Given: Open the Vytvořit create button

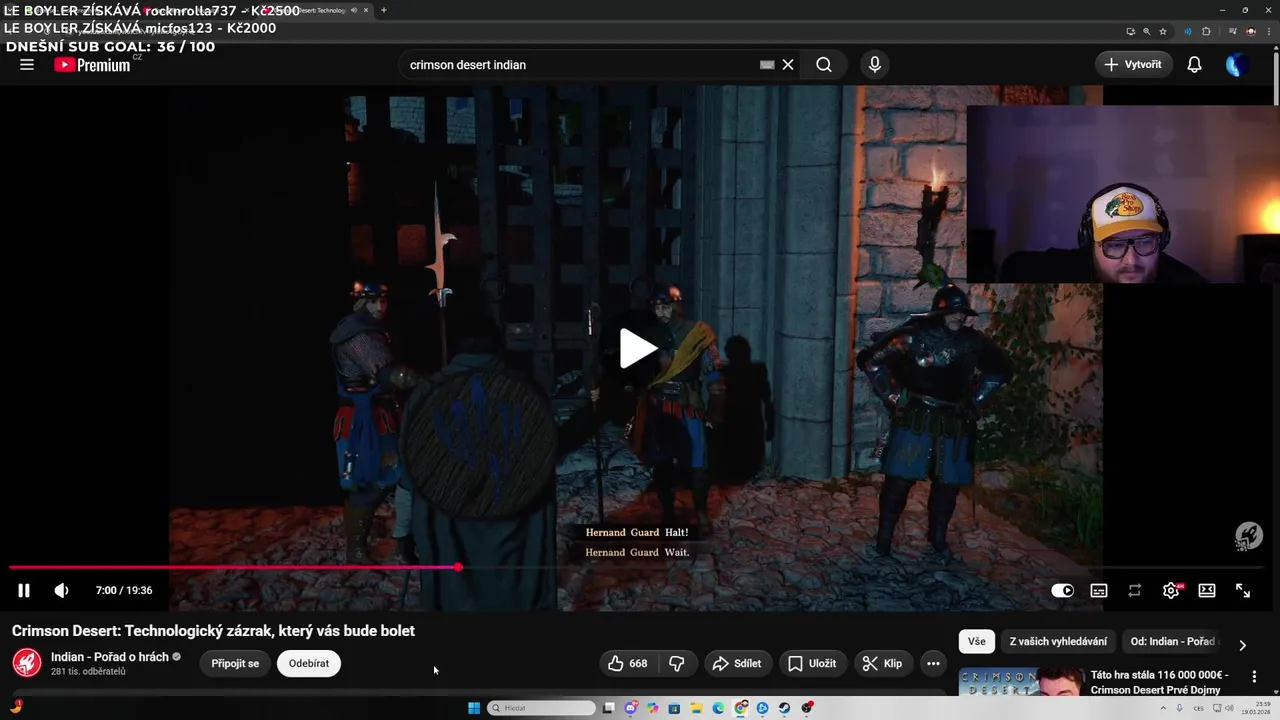Looking at the screenshot, I should point(1134,65).
